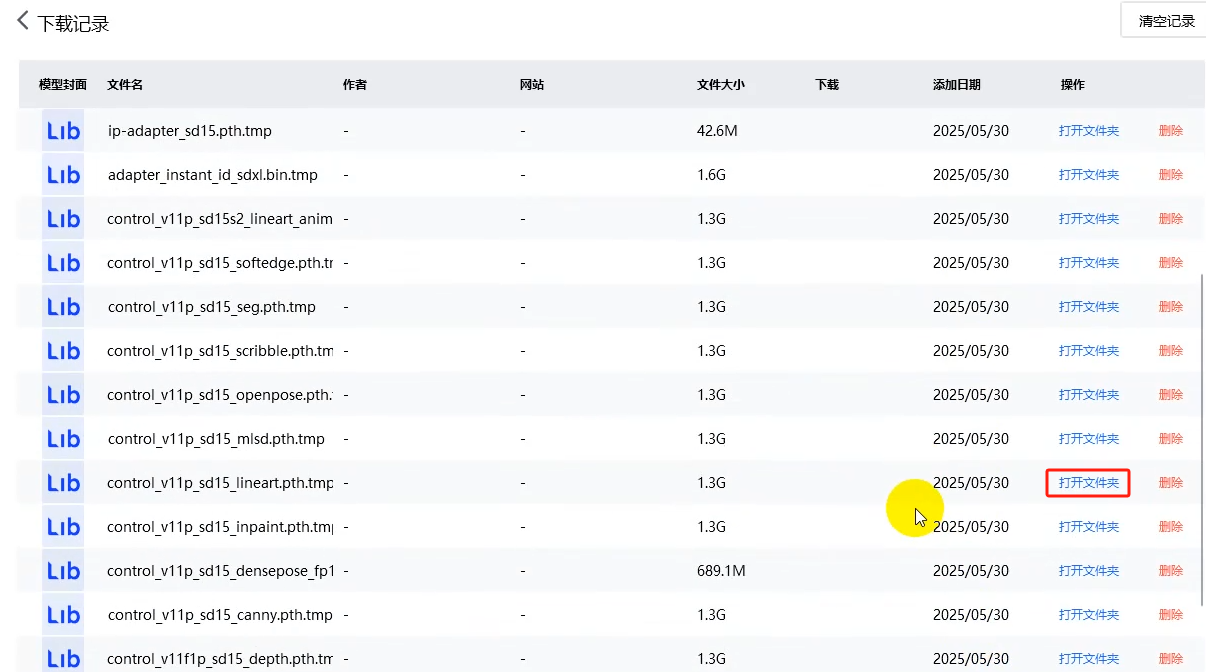Open folder for control_v11p_sd15_inpaint file
The image size is (1206, 672).
coord(1088,527)
